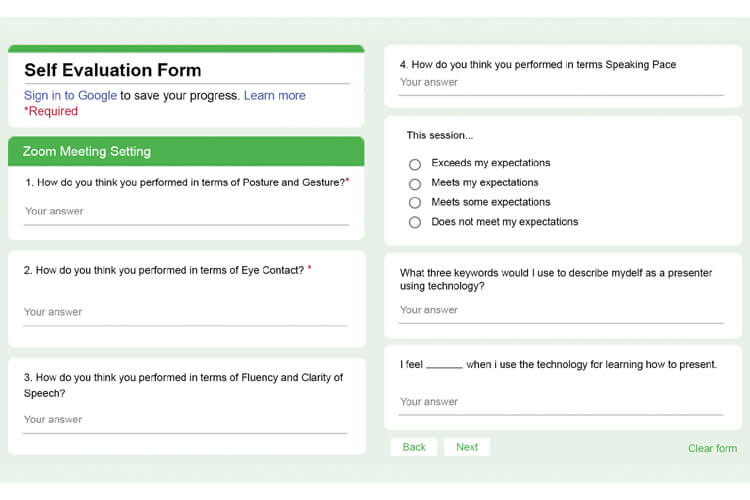The width and height of the screenshot is (750, 500).
Task: Click the Back button
Action: click(x=414, y=447)
